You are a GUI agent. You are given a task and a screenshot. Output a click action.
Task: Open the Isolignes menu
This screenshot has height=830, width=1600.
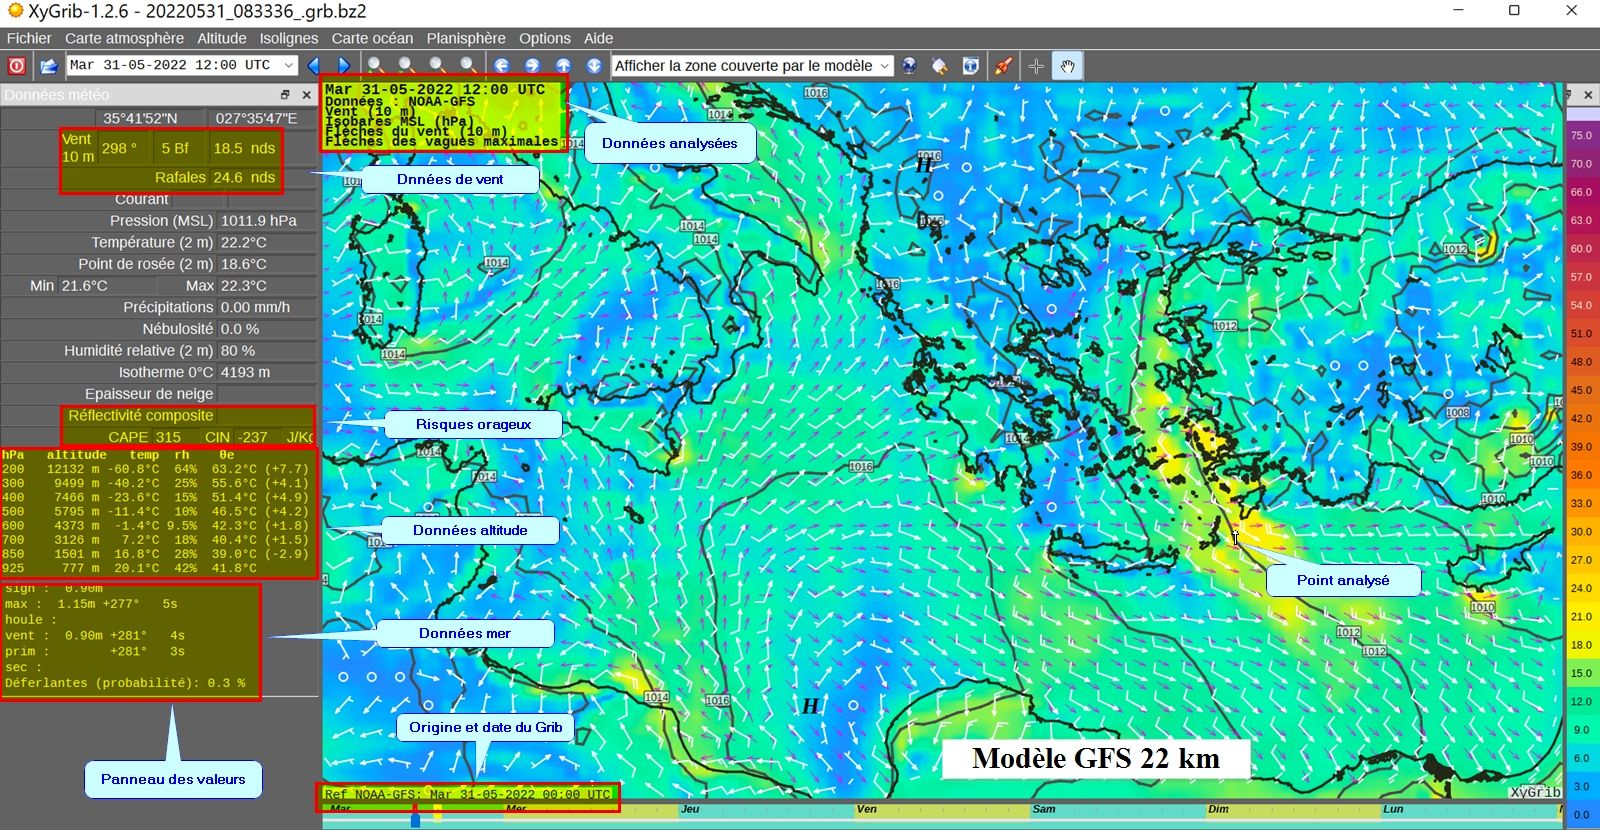coord(288,38)
